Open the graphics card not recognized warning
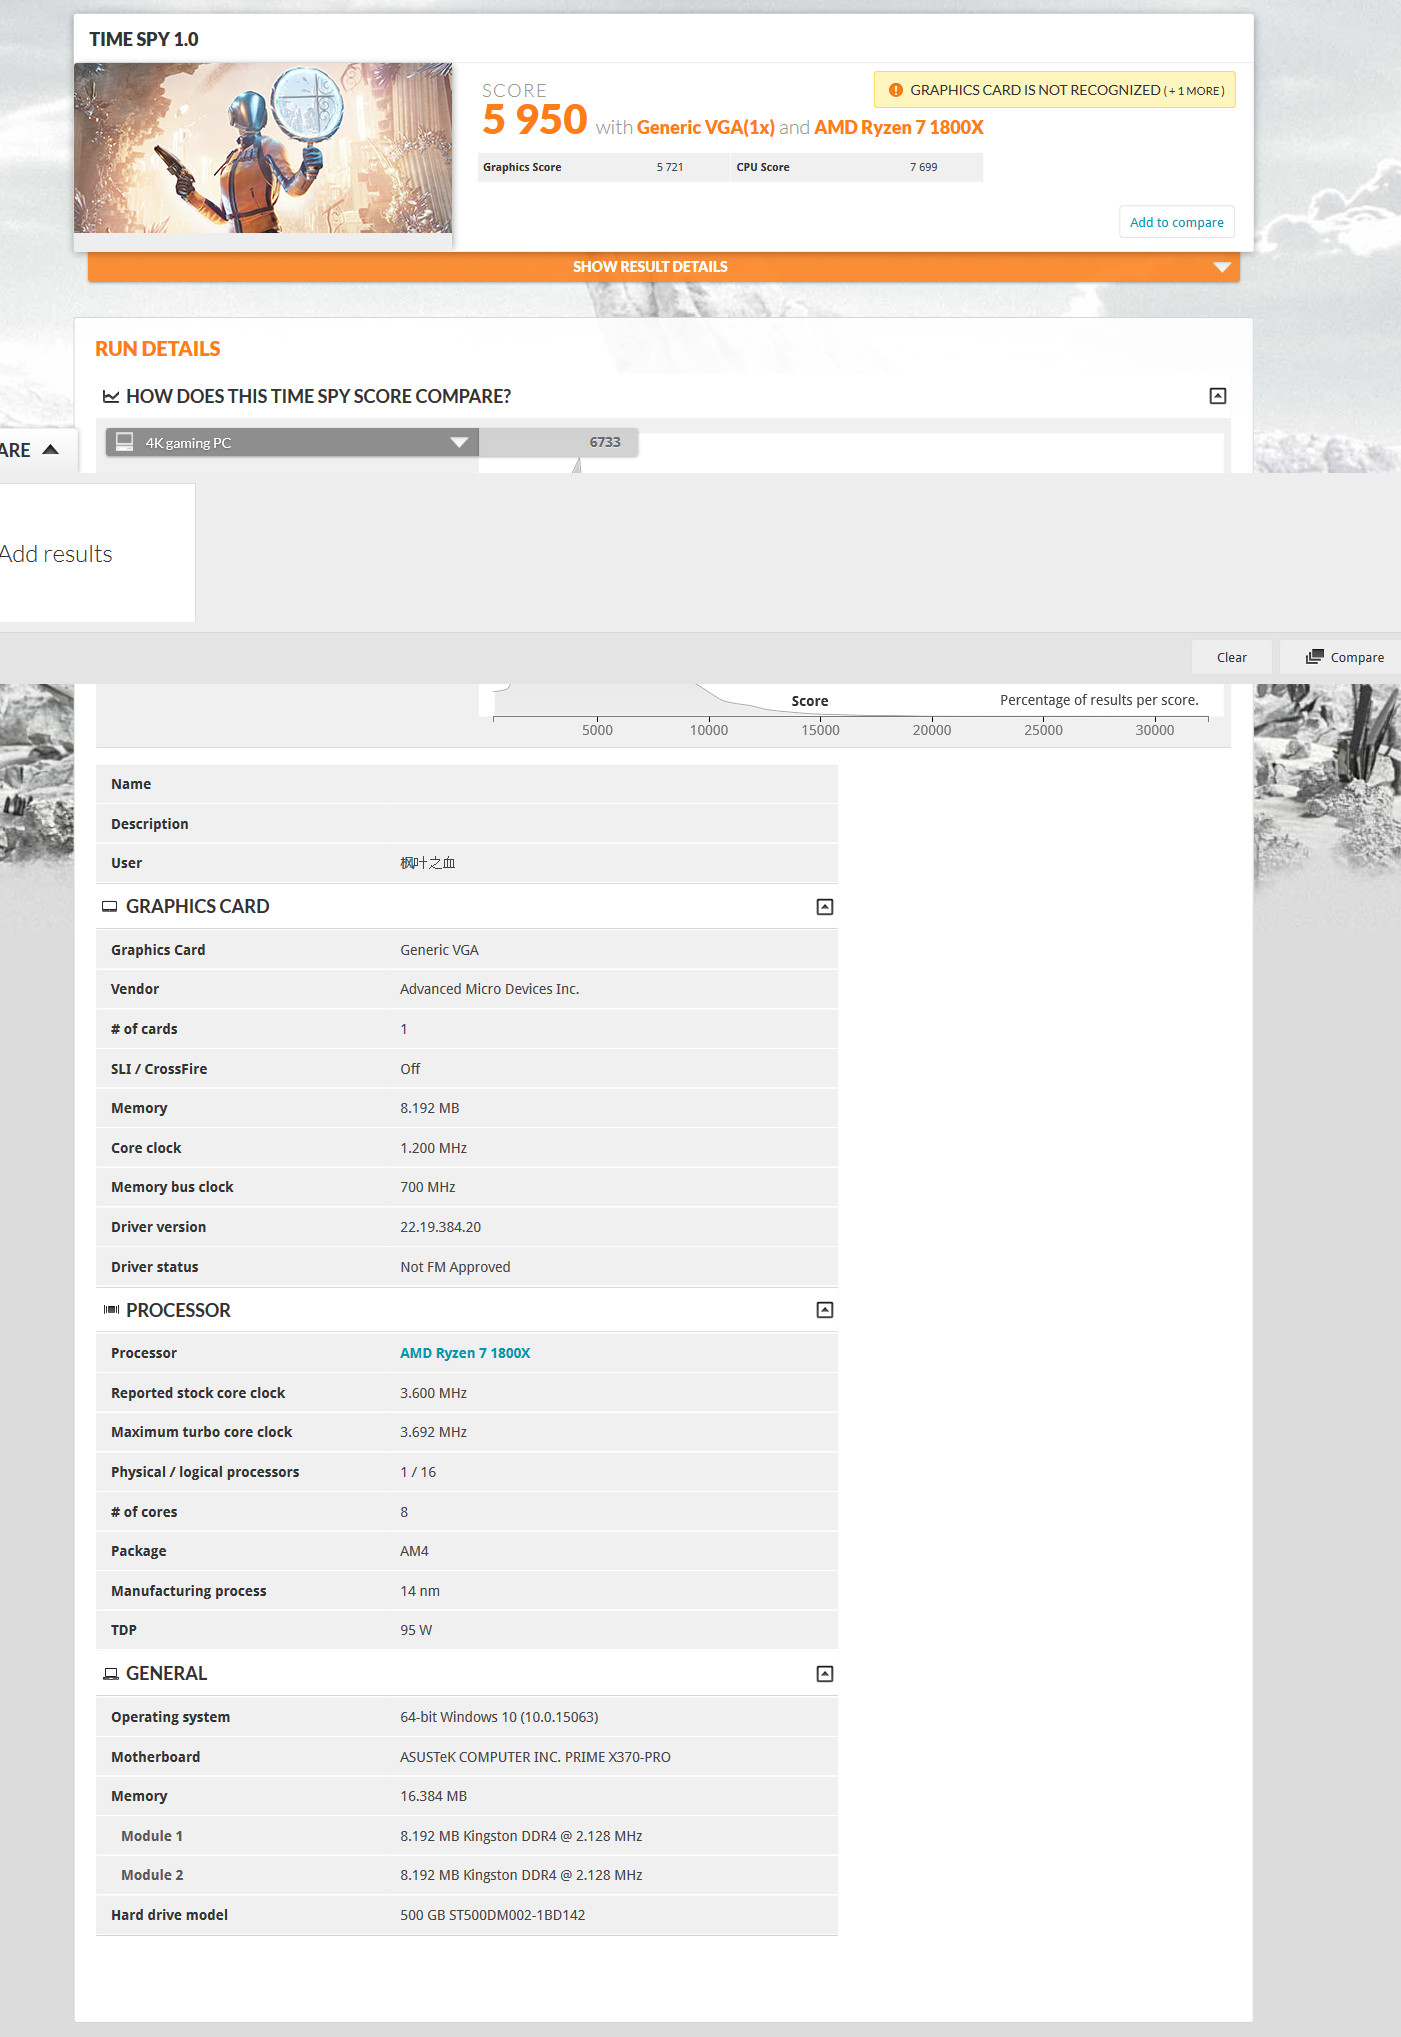This screenshot has width=1401, height=2037. point(1054,90)
